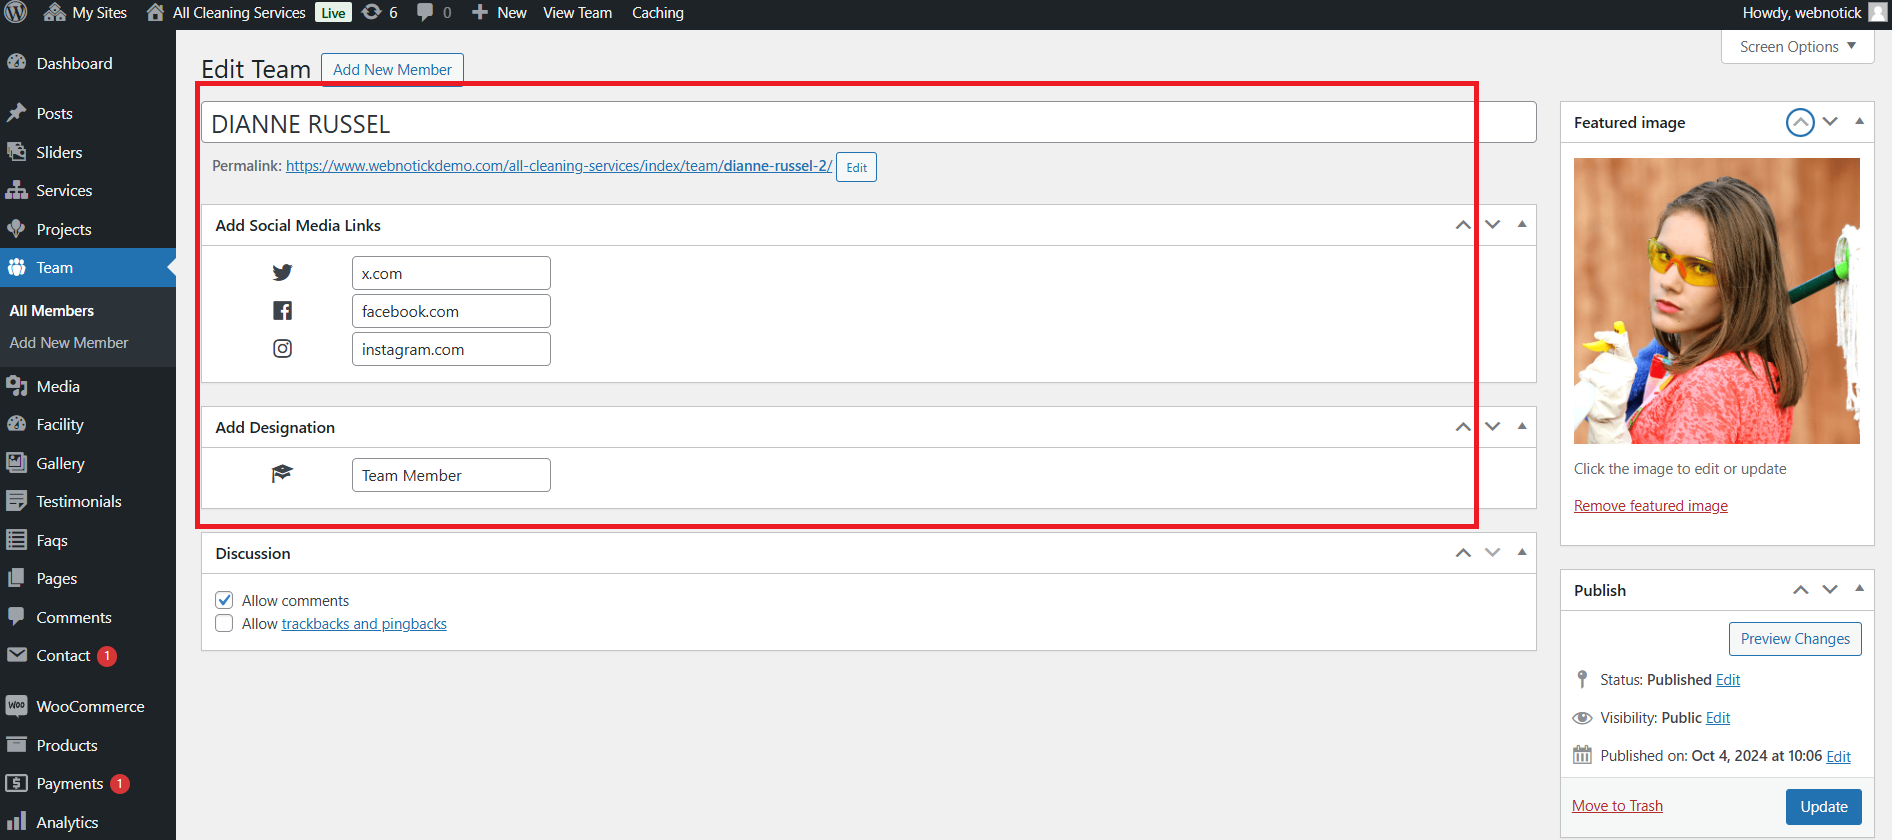Click the featured image thumbnail
This screenshot has height=840, width=1892.
[x=1716, y=301]
